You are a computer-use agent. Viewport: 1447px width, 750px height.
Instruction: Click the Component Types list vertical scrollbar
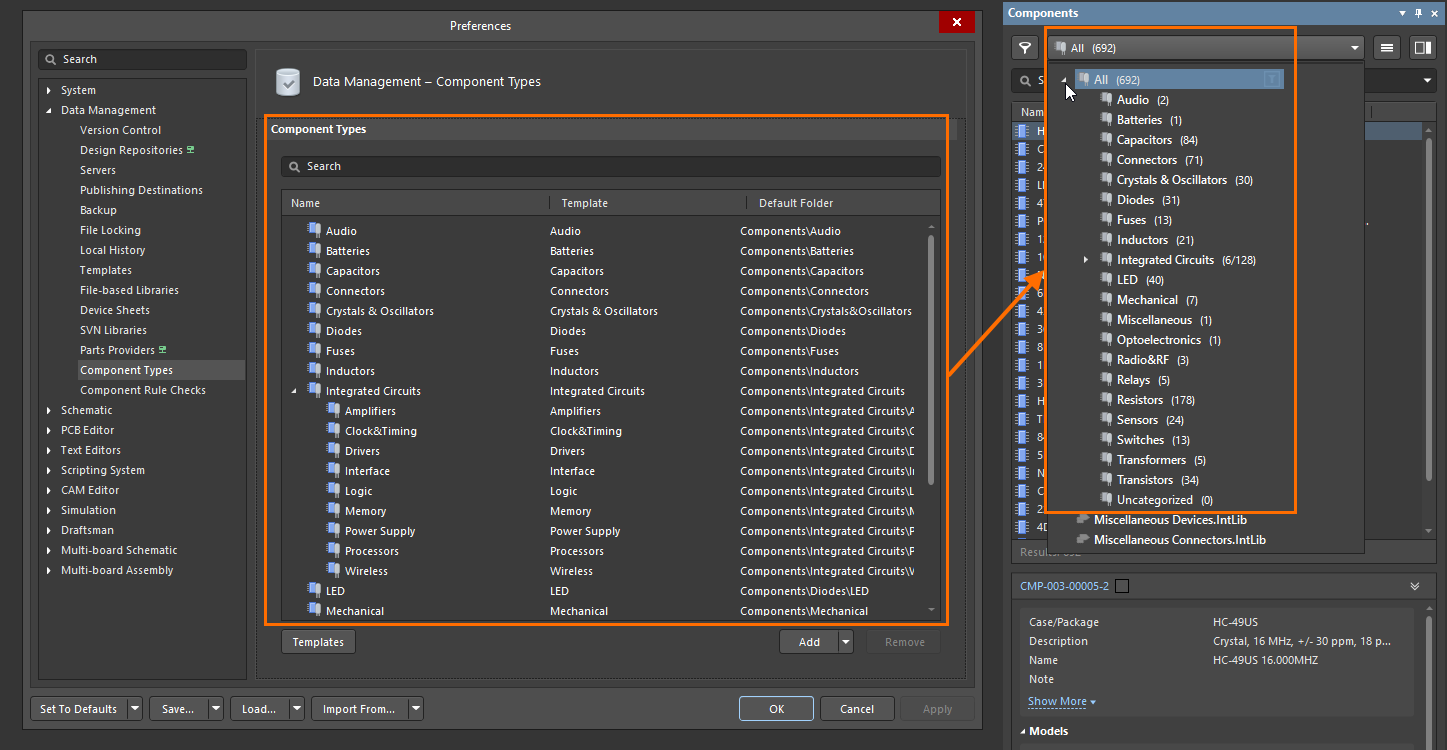pyautogui.click(x=932, y=360)
